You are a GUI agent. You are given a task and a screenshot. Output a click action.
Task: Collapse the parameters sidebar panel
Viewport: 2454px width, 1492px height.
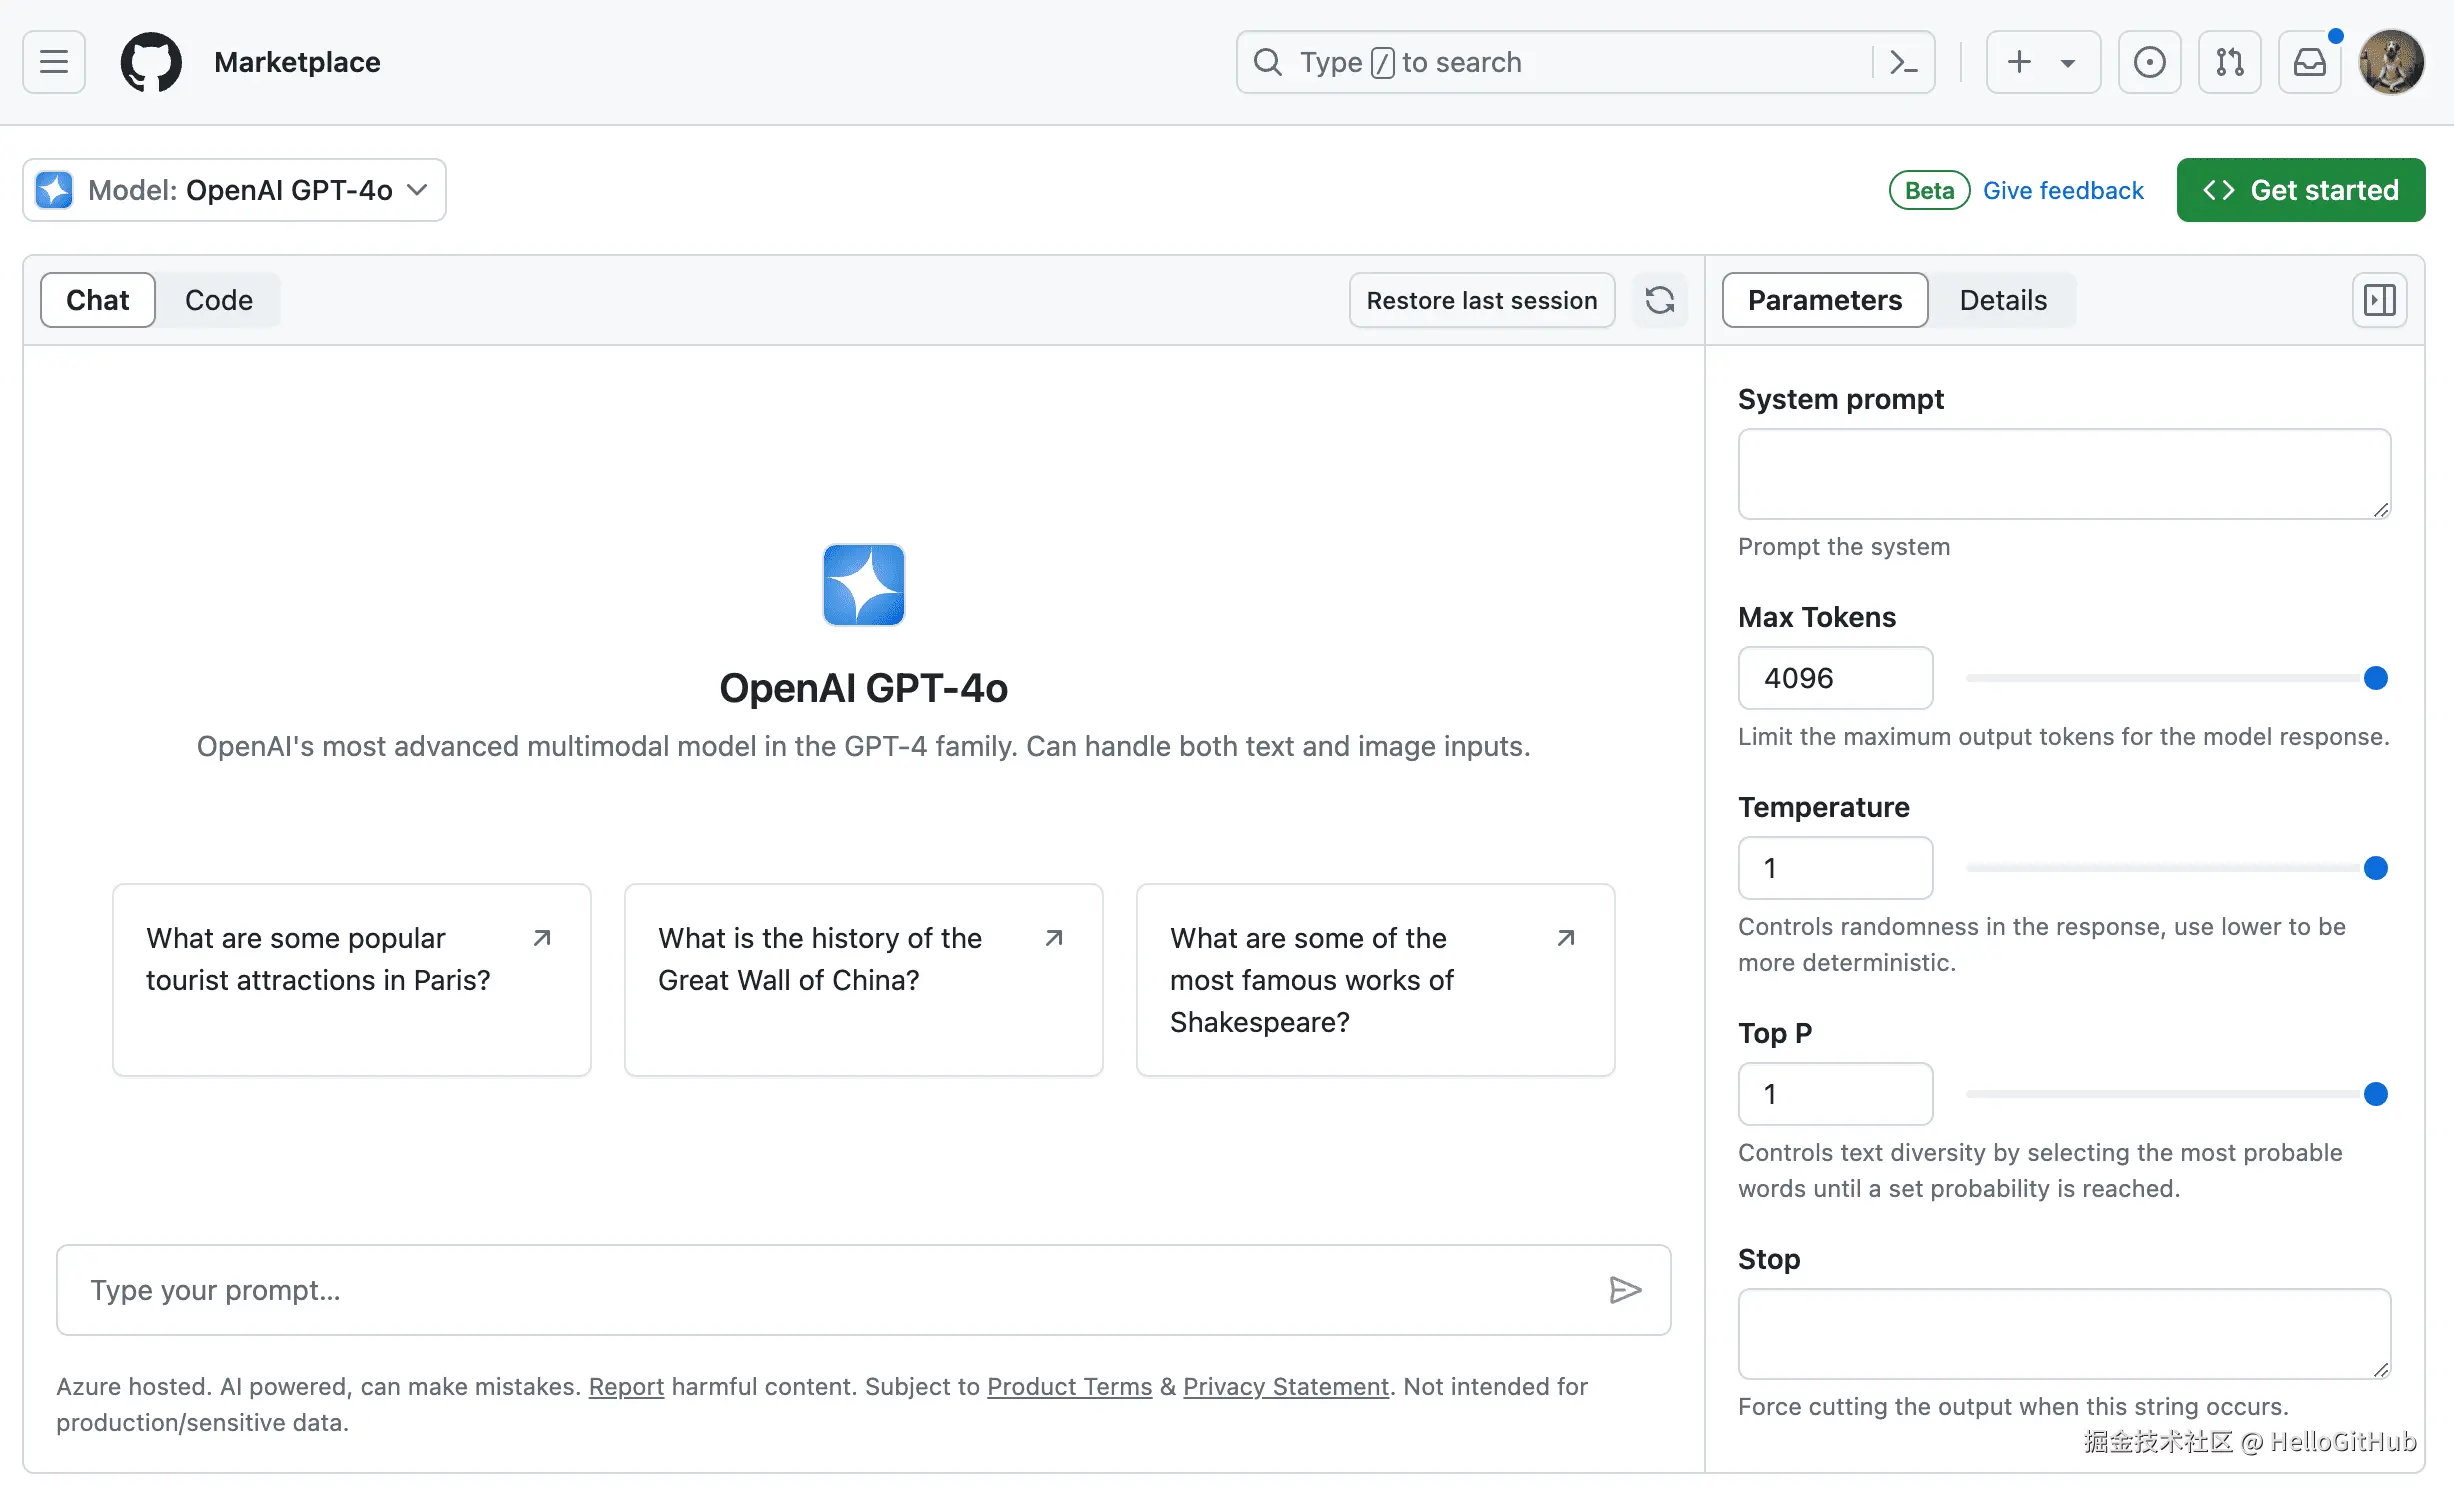(x=2379, y=300)
